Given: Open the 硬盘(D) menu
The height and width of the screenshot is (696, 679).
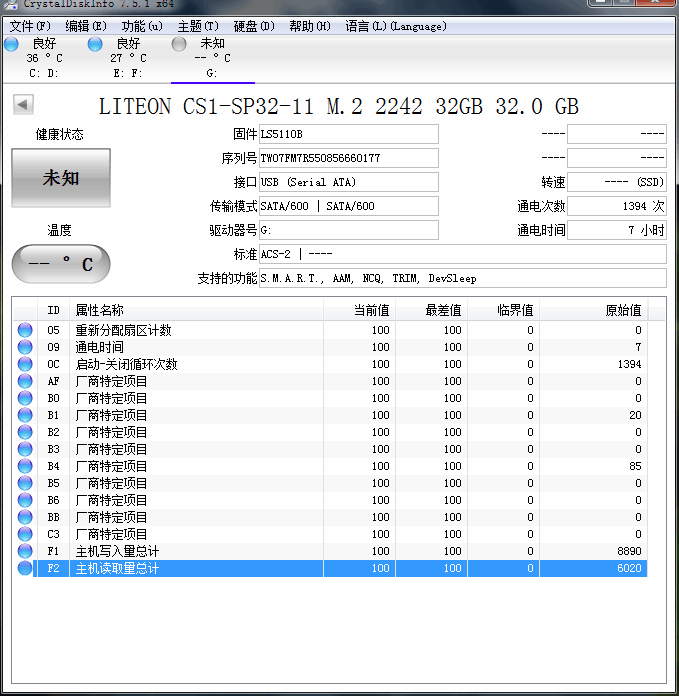Looking at the screenshot, I should pos(254,27).
